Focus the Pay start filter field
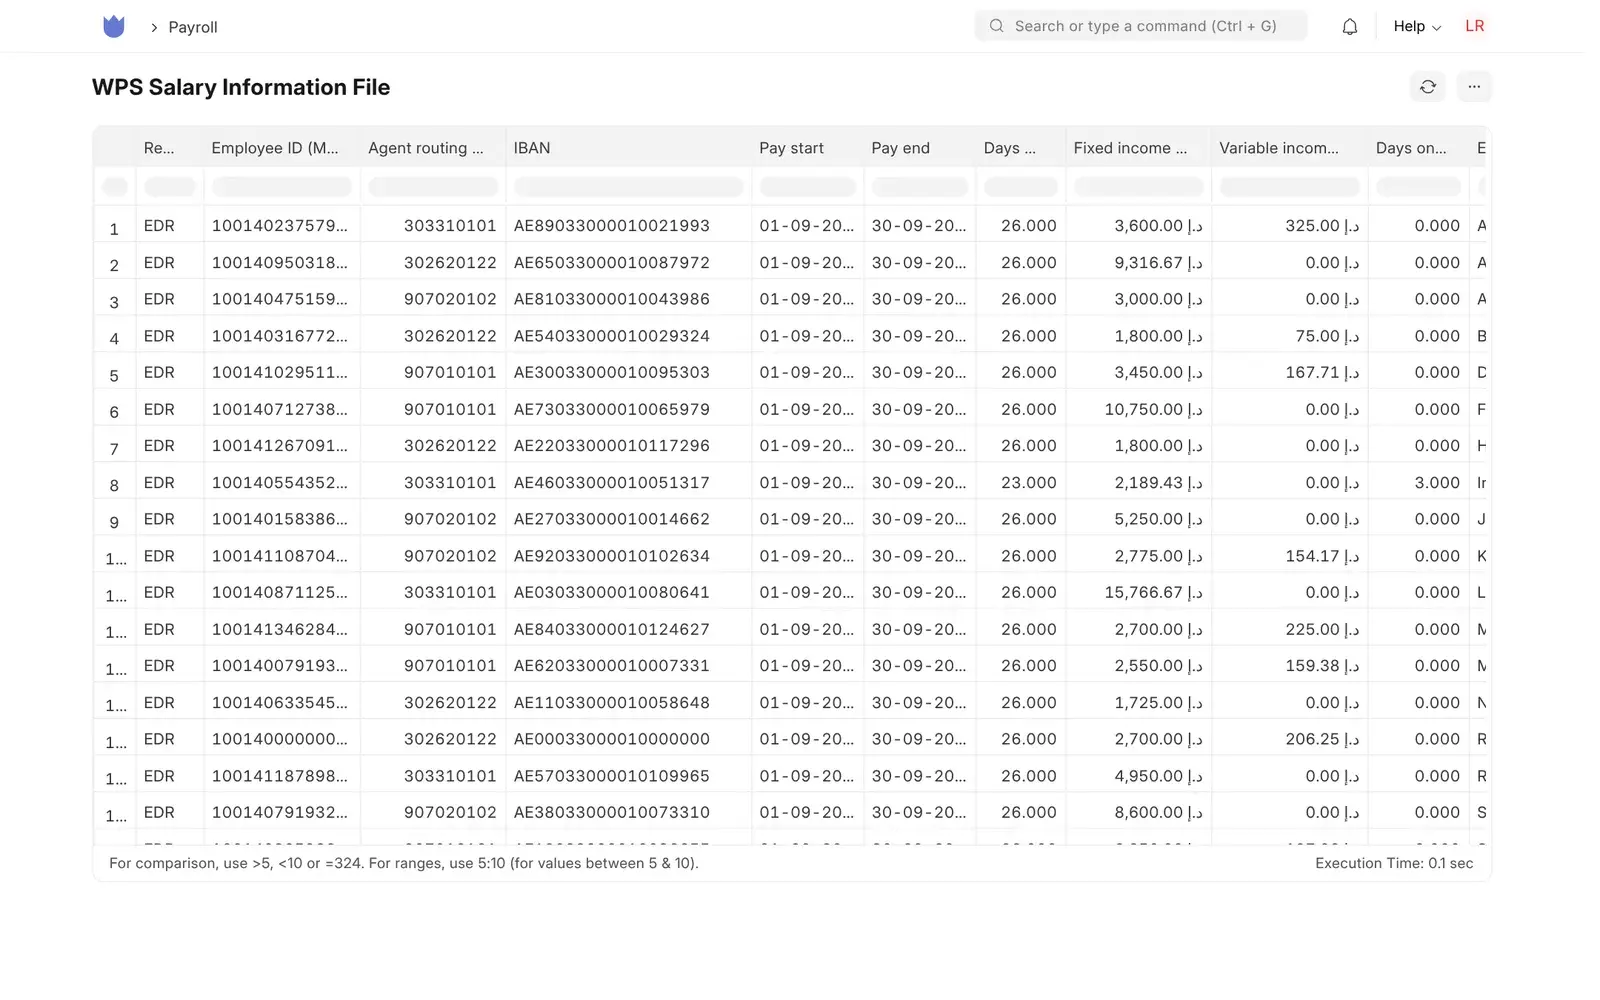Viewport: 1600px width, 1000px height. (x=807, y=187)
